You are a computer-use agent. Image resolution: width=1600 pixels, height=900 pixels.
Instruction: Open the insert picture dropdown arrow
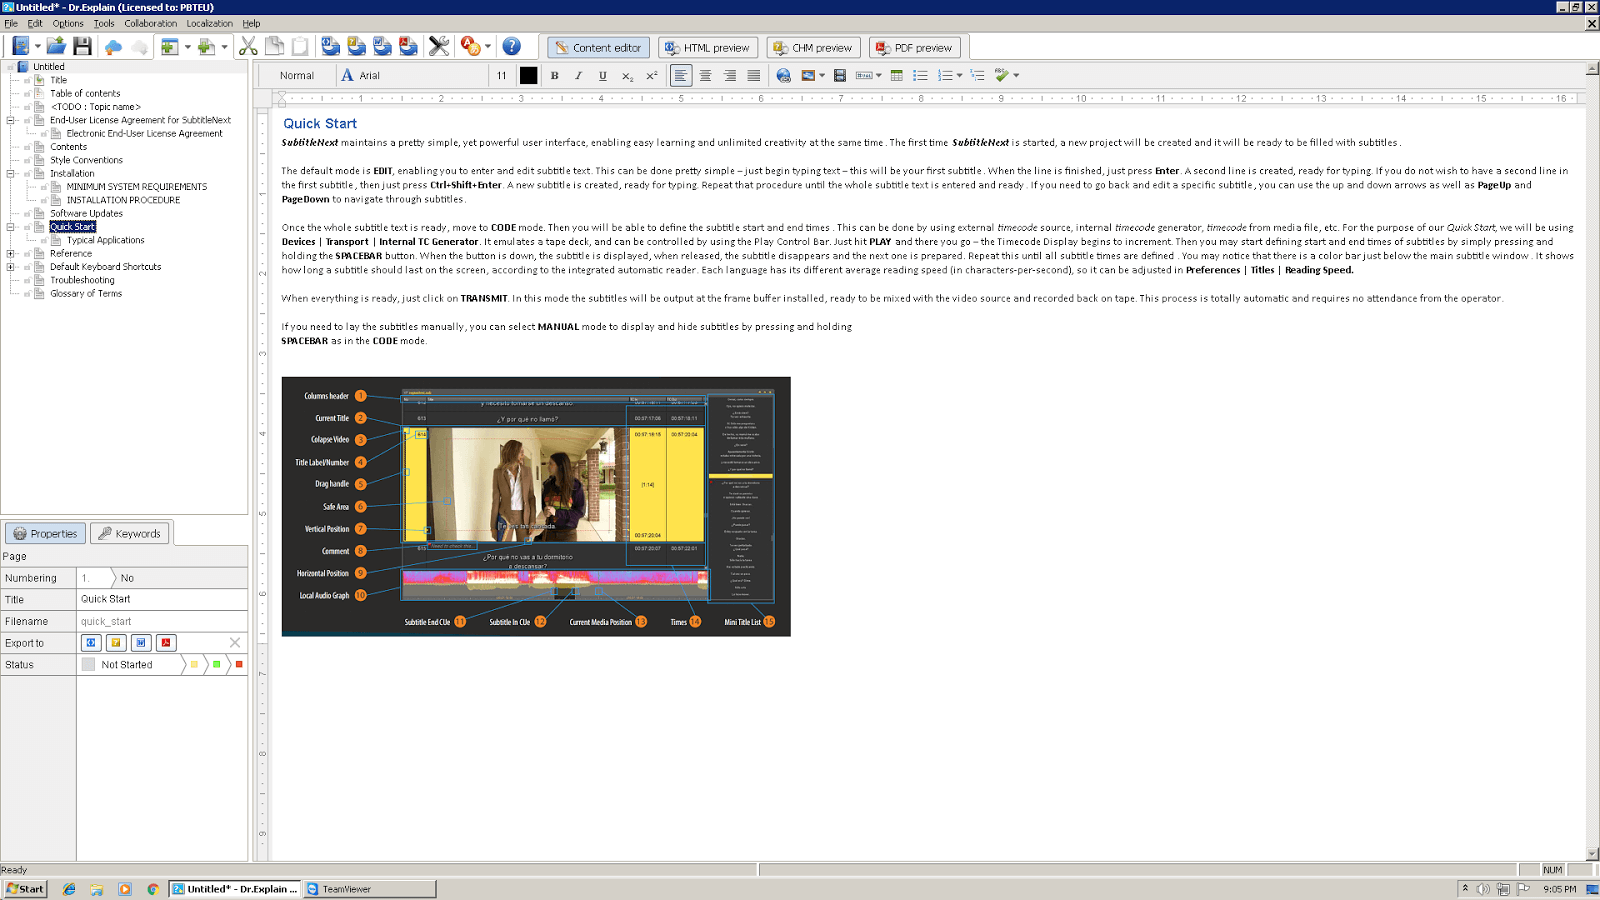point(822,75)
